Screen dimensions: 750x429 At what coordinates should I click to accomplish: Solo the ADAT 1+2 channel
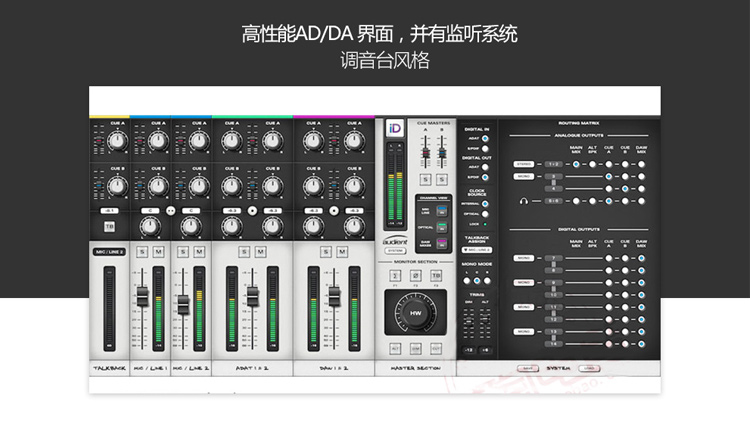(244, 252)
